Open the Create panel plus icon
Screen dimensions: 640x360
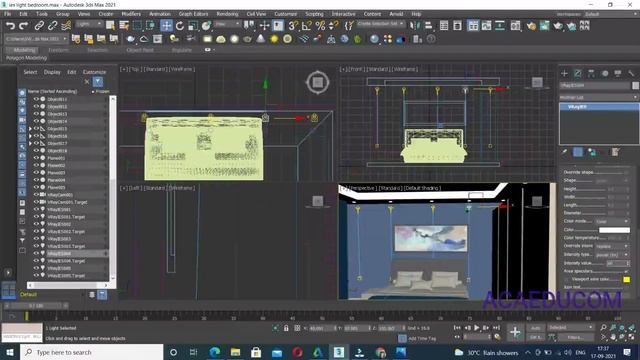pyautogui.click(x=564, y=73)
